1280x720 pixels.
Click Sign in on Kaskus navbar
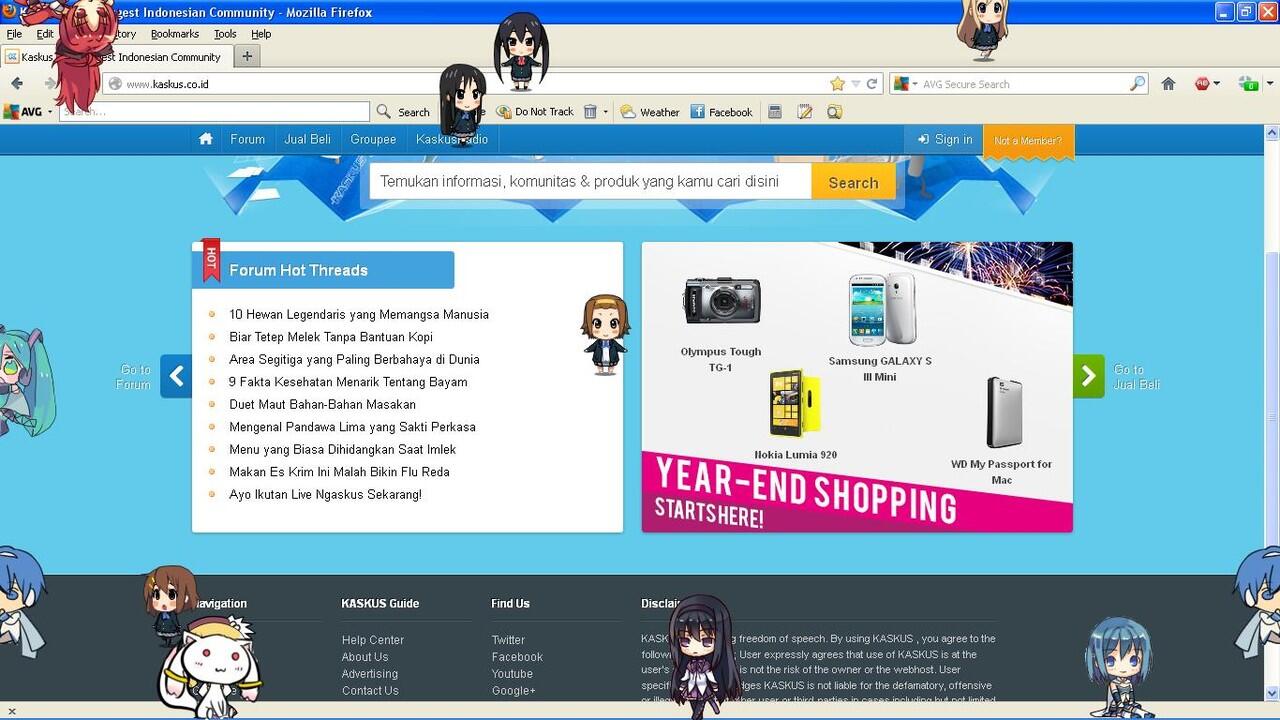tap(945, 139)
